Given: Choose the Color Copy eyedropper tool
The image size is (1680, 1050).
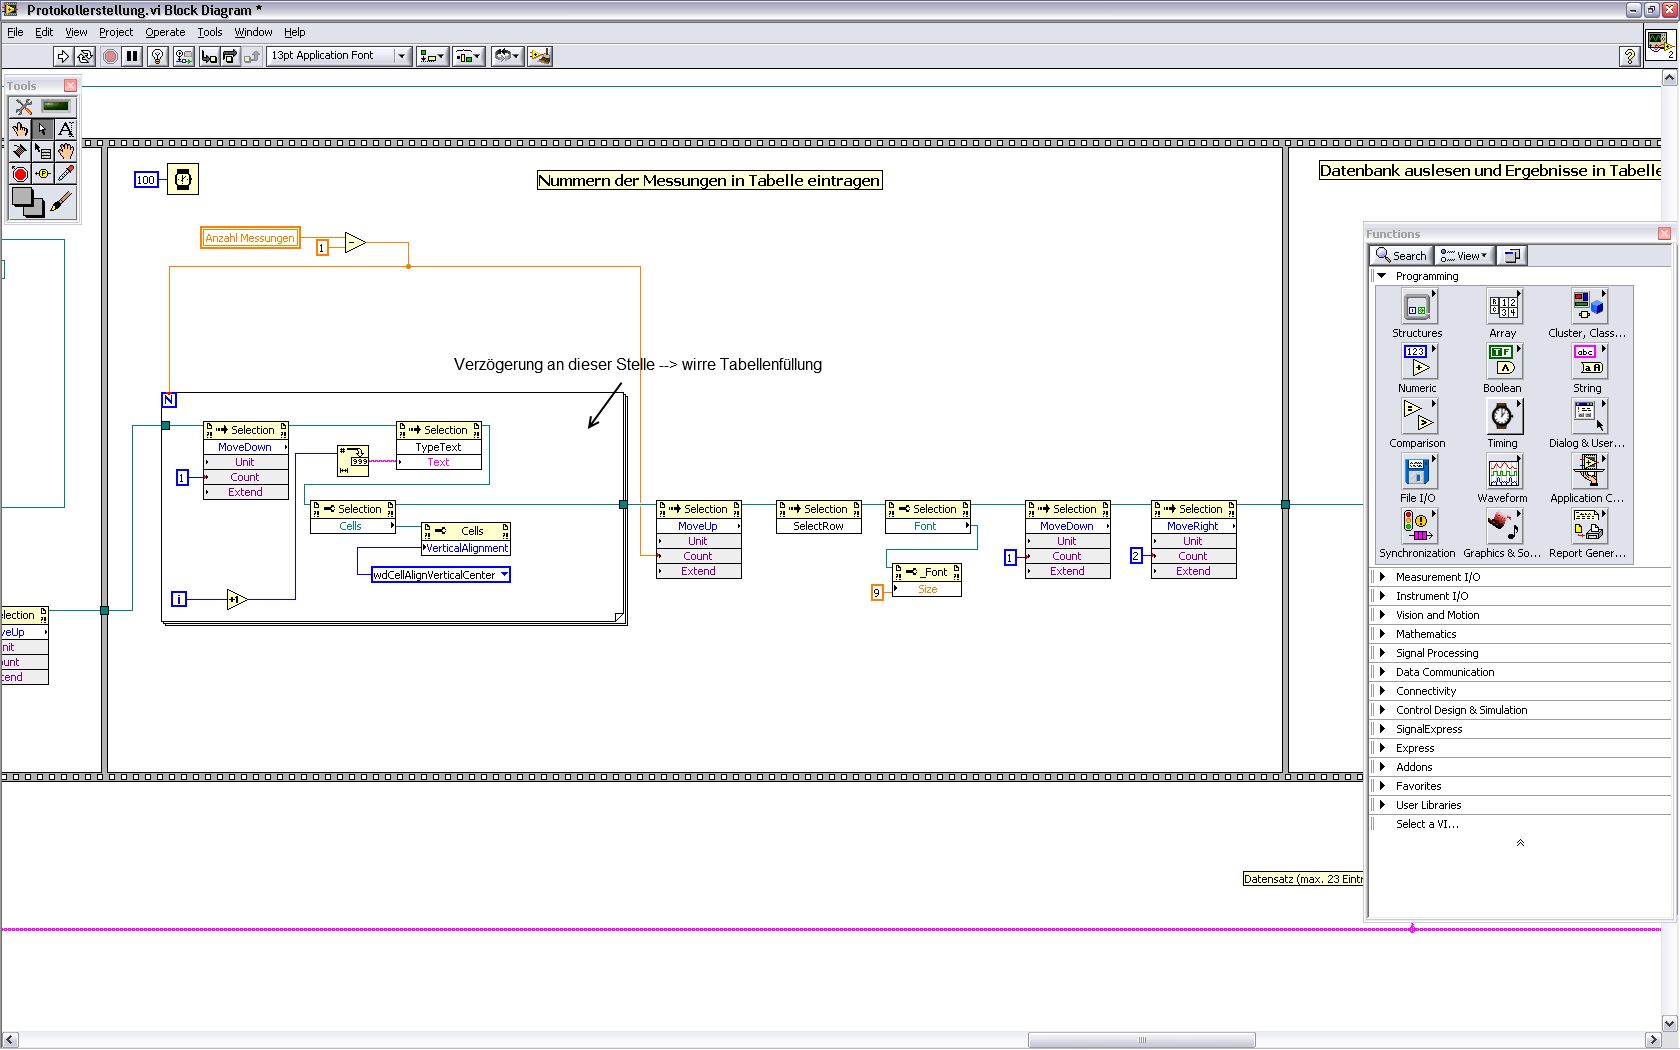Looking at the screenshot, I should point(65,174).
